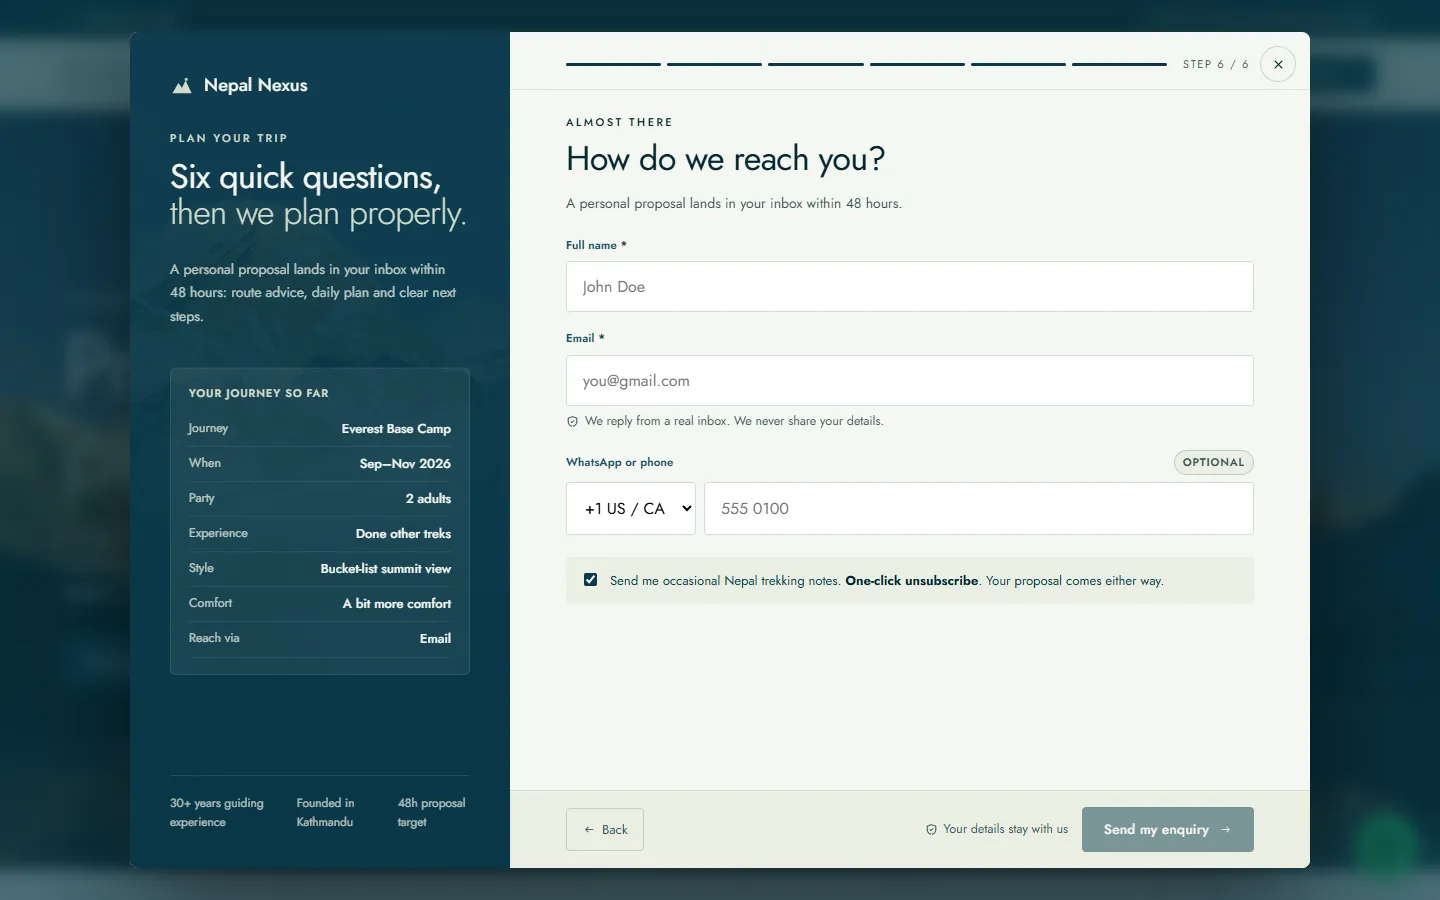Click the left arrow icon in Back button
This screenshot has height=900, width=1440.
coord(589,829)
